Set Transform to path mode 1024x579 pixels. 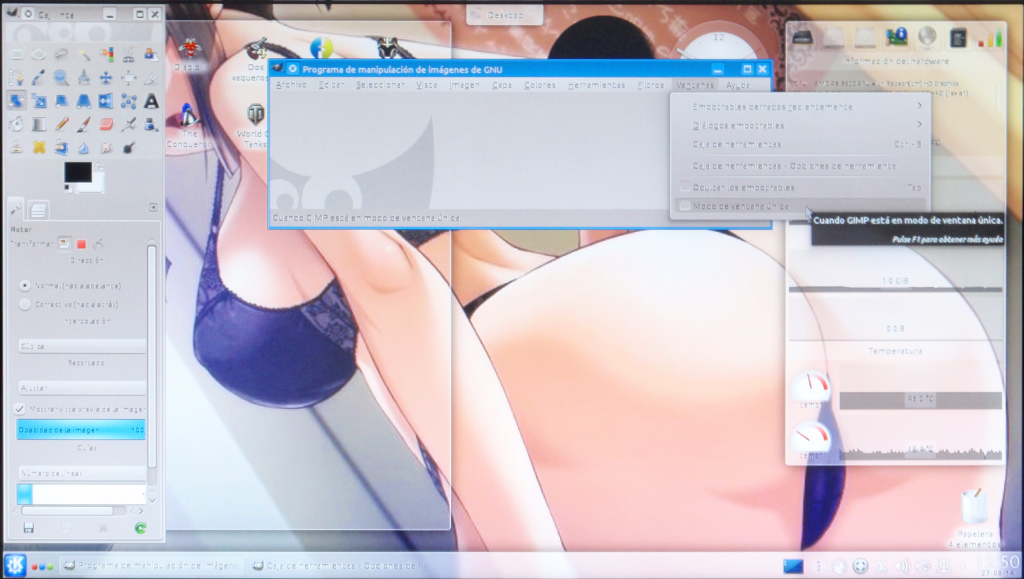point(98,243)
